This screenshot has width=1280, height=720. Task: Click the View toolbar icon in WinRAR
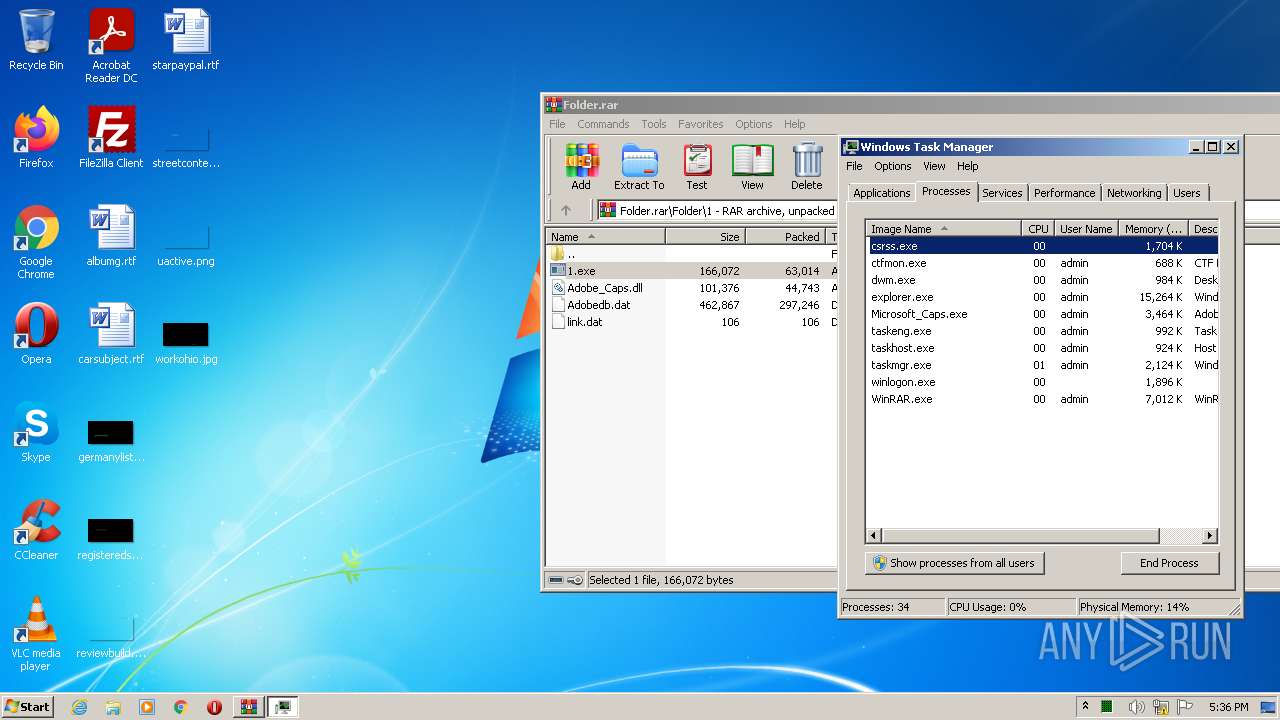coord(752,166)
